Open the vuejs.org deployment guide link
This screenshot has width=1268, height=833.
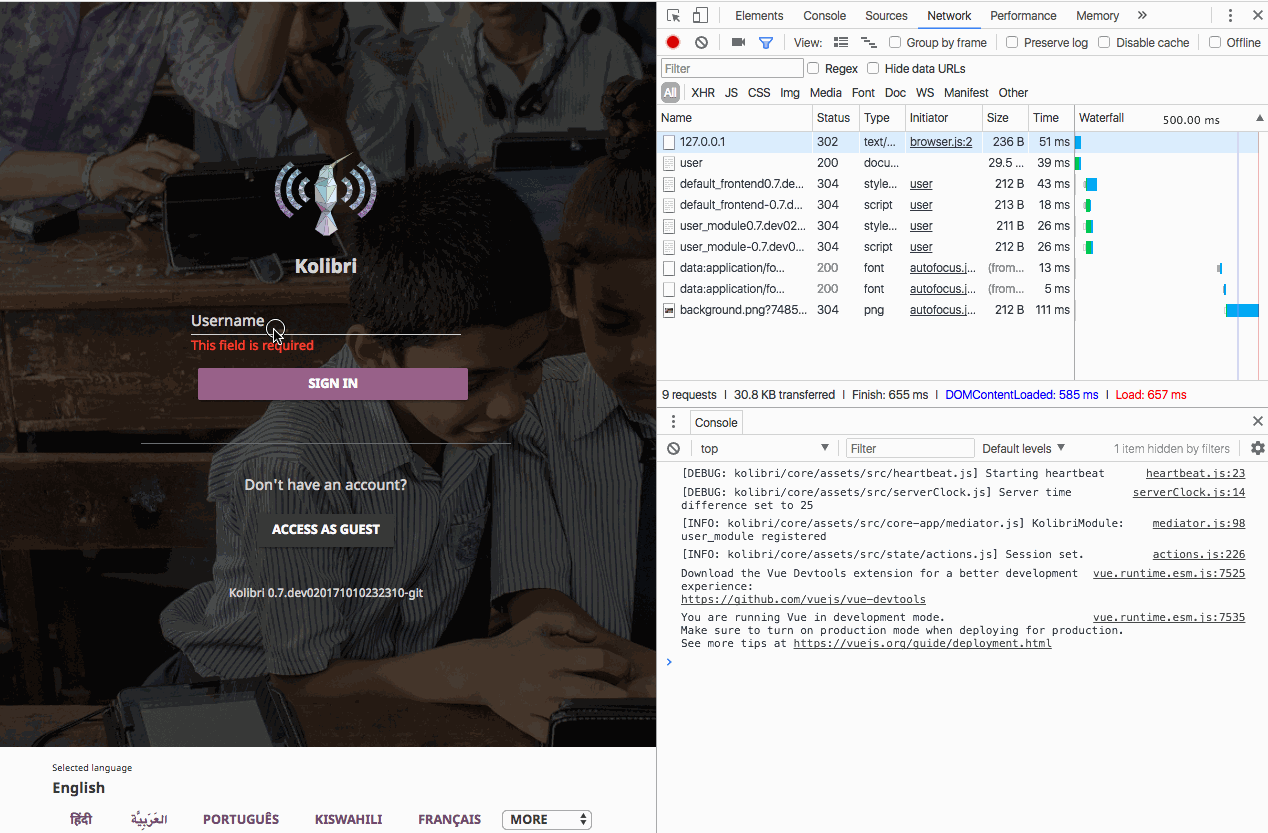tap(922, 643)
